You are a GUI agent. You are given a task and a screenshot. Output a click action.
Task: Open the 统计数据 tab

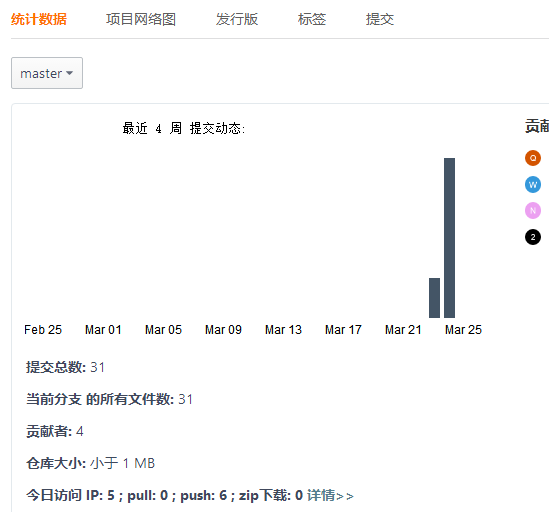pos(39,19)
